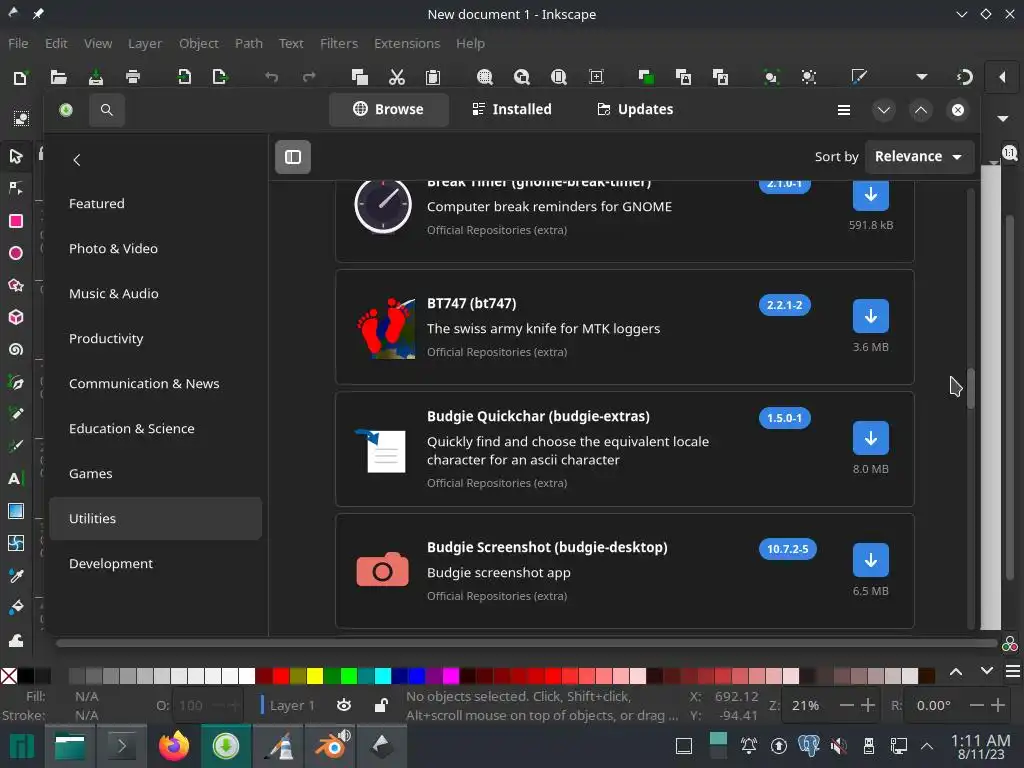Viewport: 1024px width, 768px height.
Task: Select the Browse tab
Action: coord(389,110)
